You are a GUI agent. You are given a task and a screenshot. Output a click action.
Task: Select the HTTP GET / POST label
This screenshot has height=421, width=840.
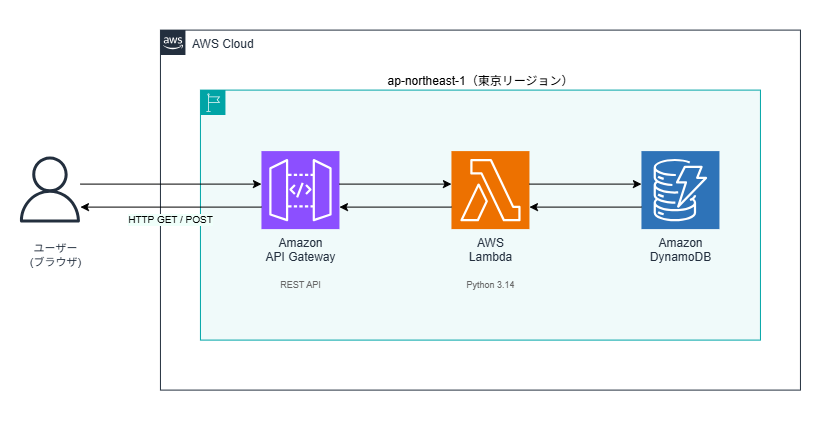click(x=170, y=220)
